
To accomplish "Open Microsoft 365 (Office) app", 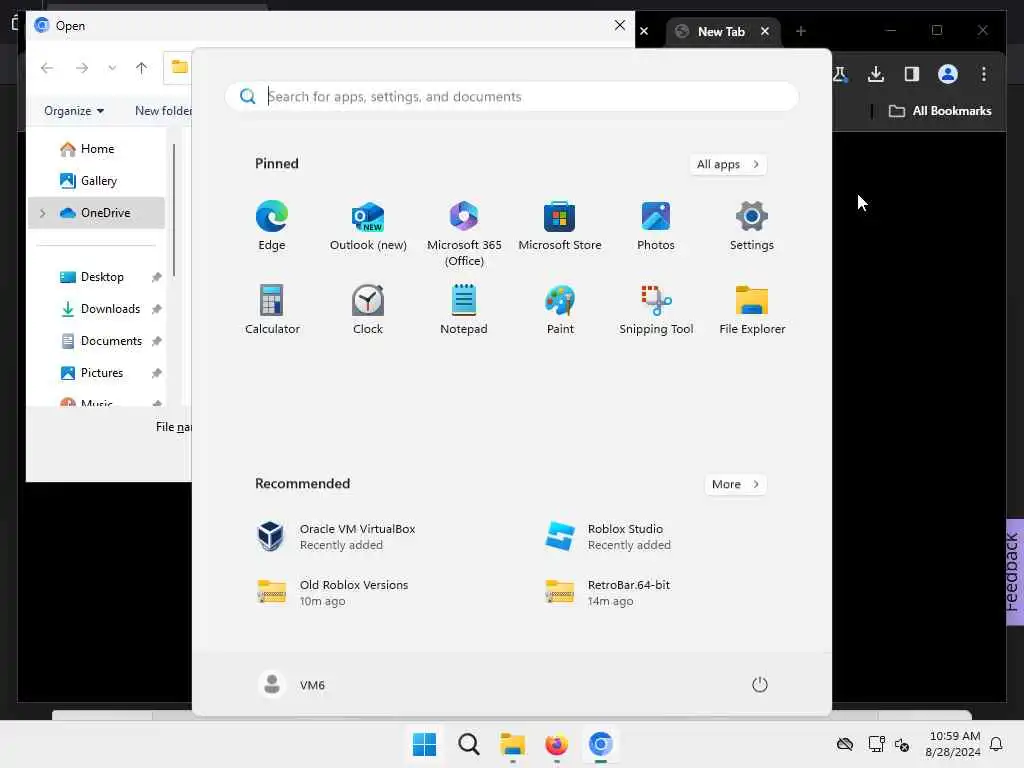I will (464, 234).
